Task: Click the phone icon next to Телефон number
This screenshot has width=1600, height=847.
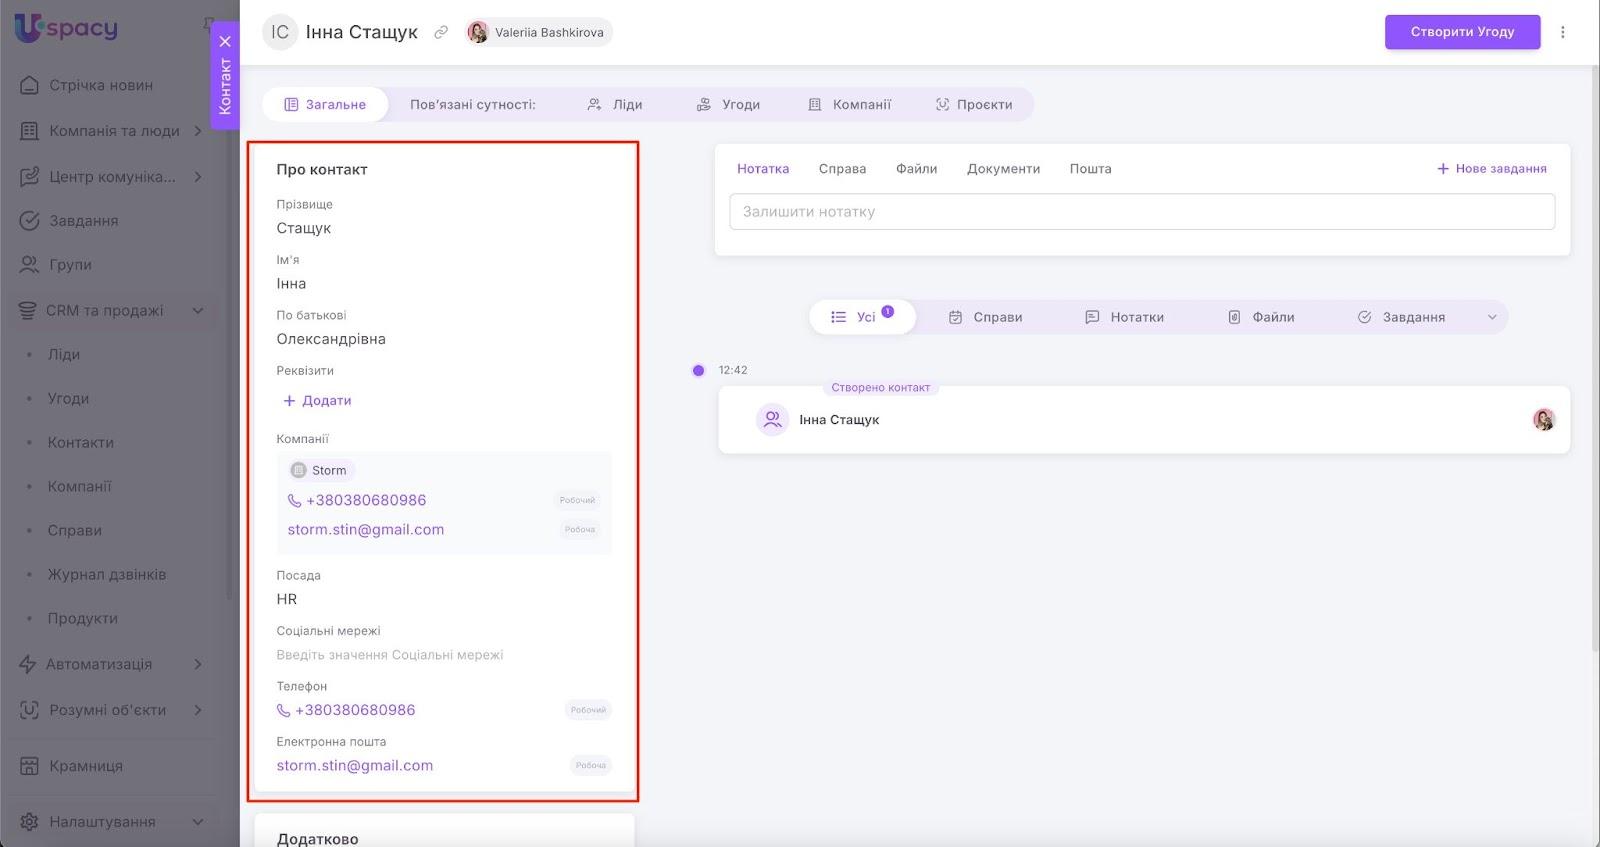Action: click(x=284, y=710)
